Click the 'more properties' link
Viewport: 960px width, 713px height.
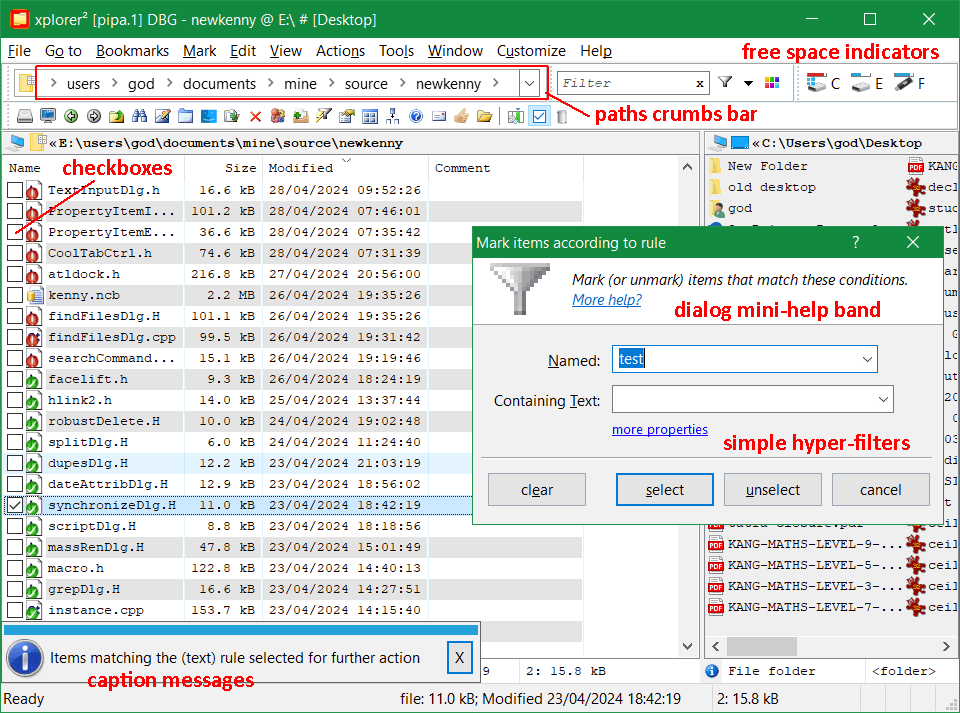click(659, 430)
